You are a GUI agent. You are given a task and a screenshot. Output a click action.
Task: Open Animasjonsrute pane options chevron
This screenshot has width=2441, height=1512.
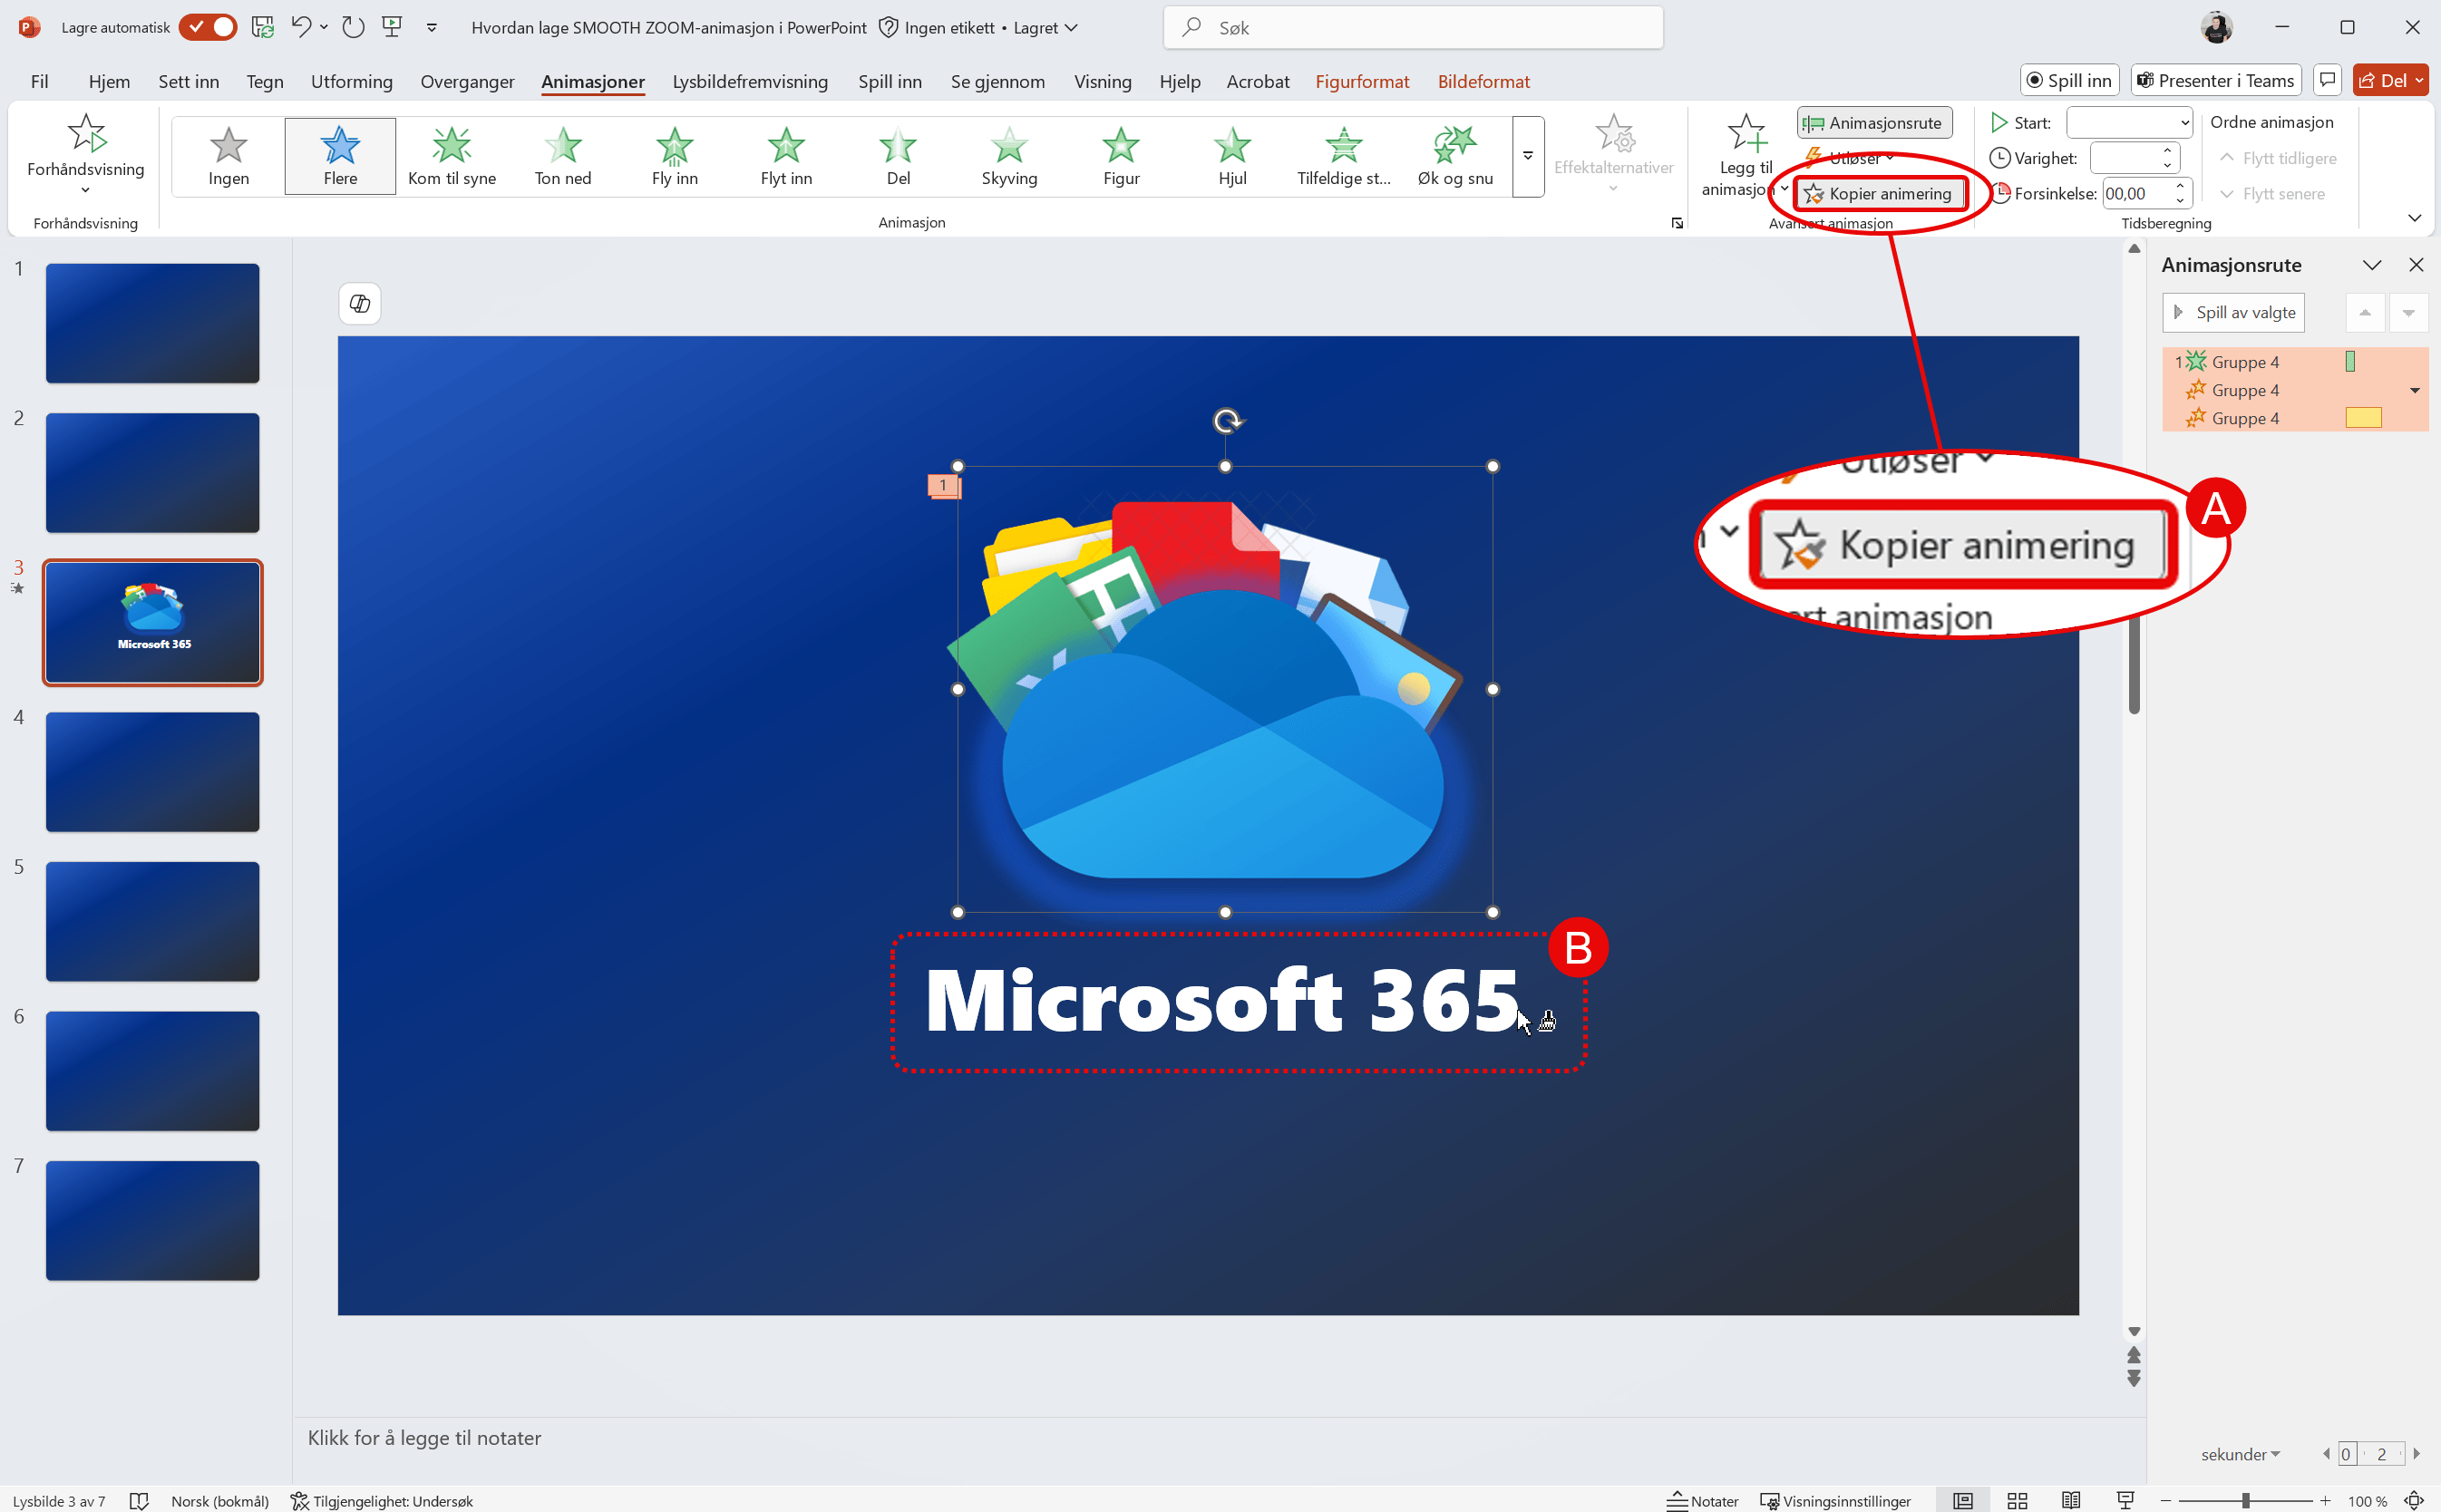coord(2372,265)
